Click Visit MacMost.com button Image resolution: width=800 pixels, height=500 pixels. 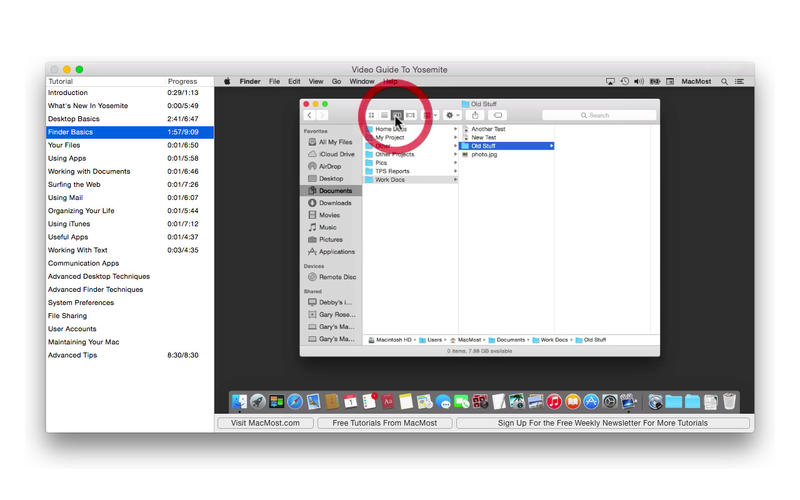point(265,423)
